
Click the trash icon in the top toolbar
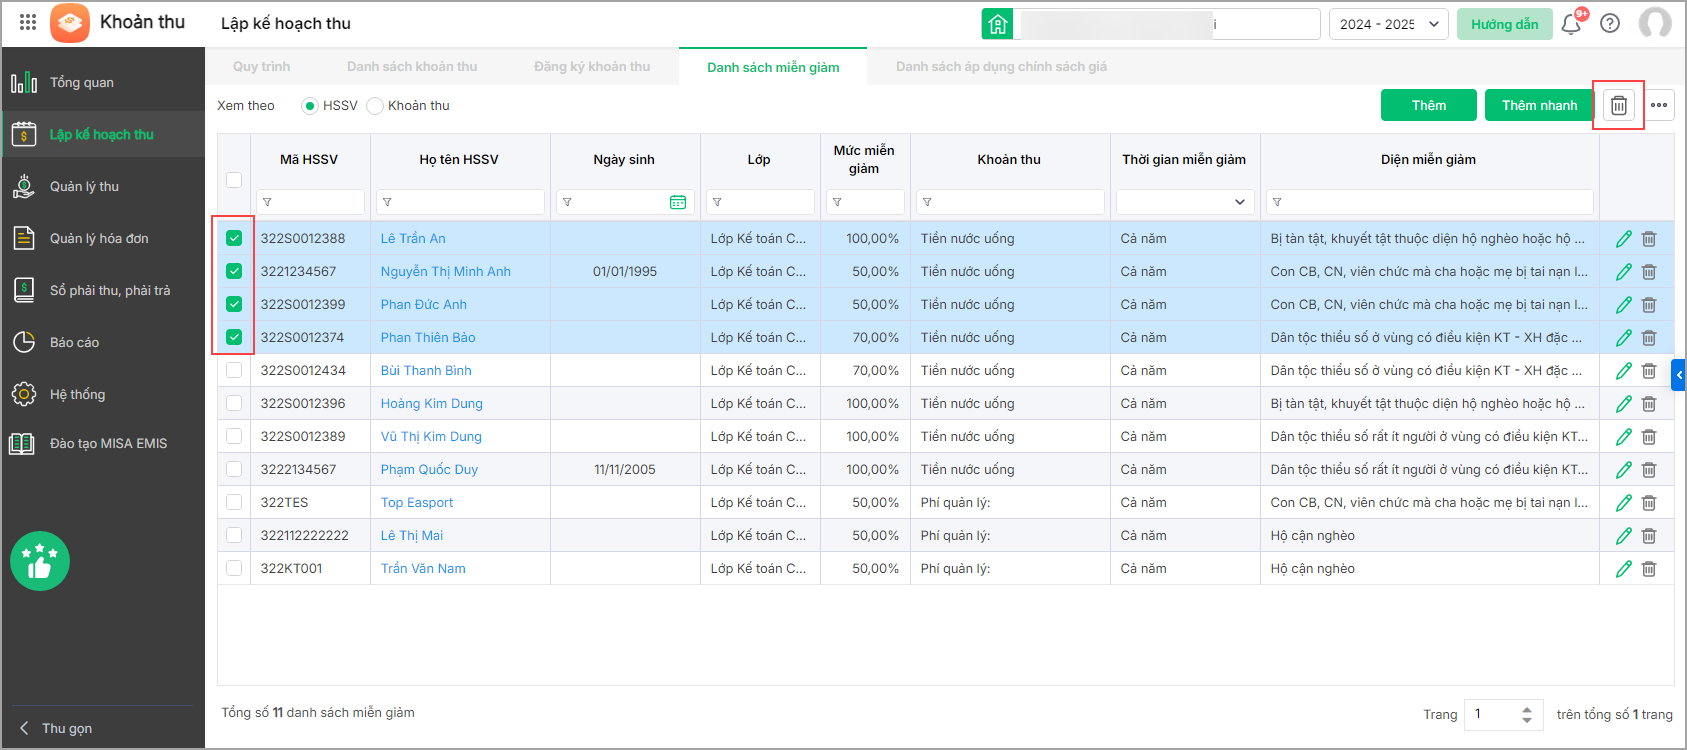click(1618, 105)
